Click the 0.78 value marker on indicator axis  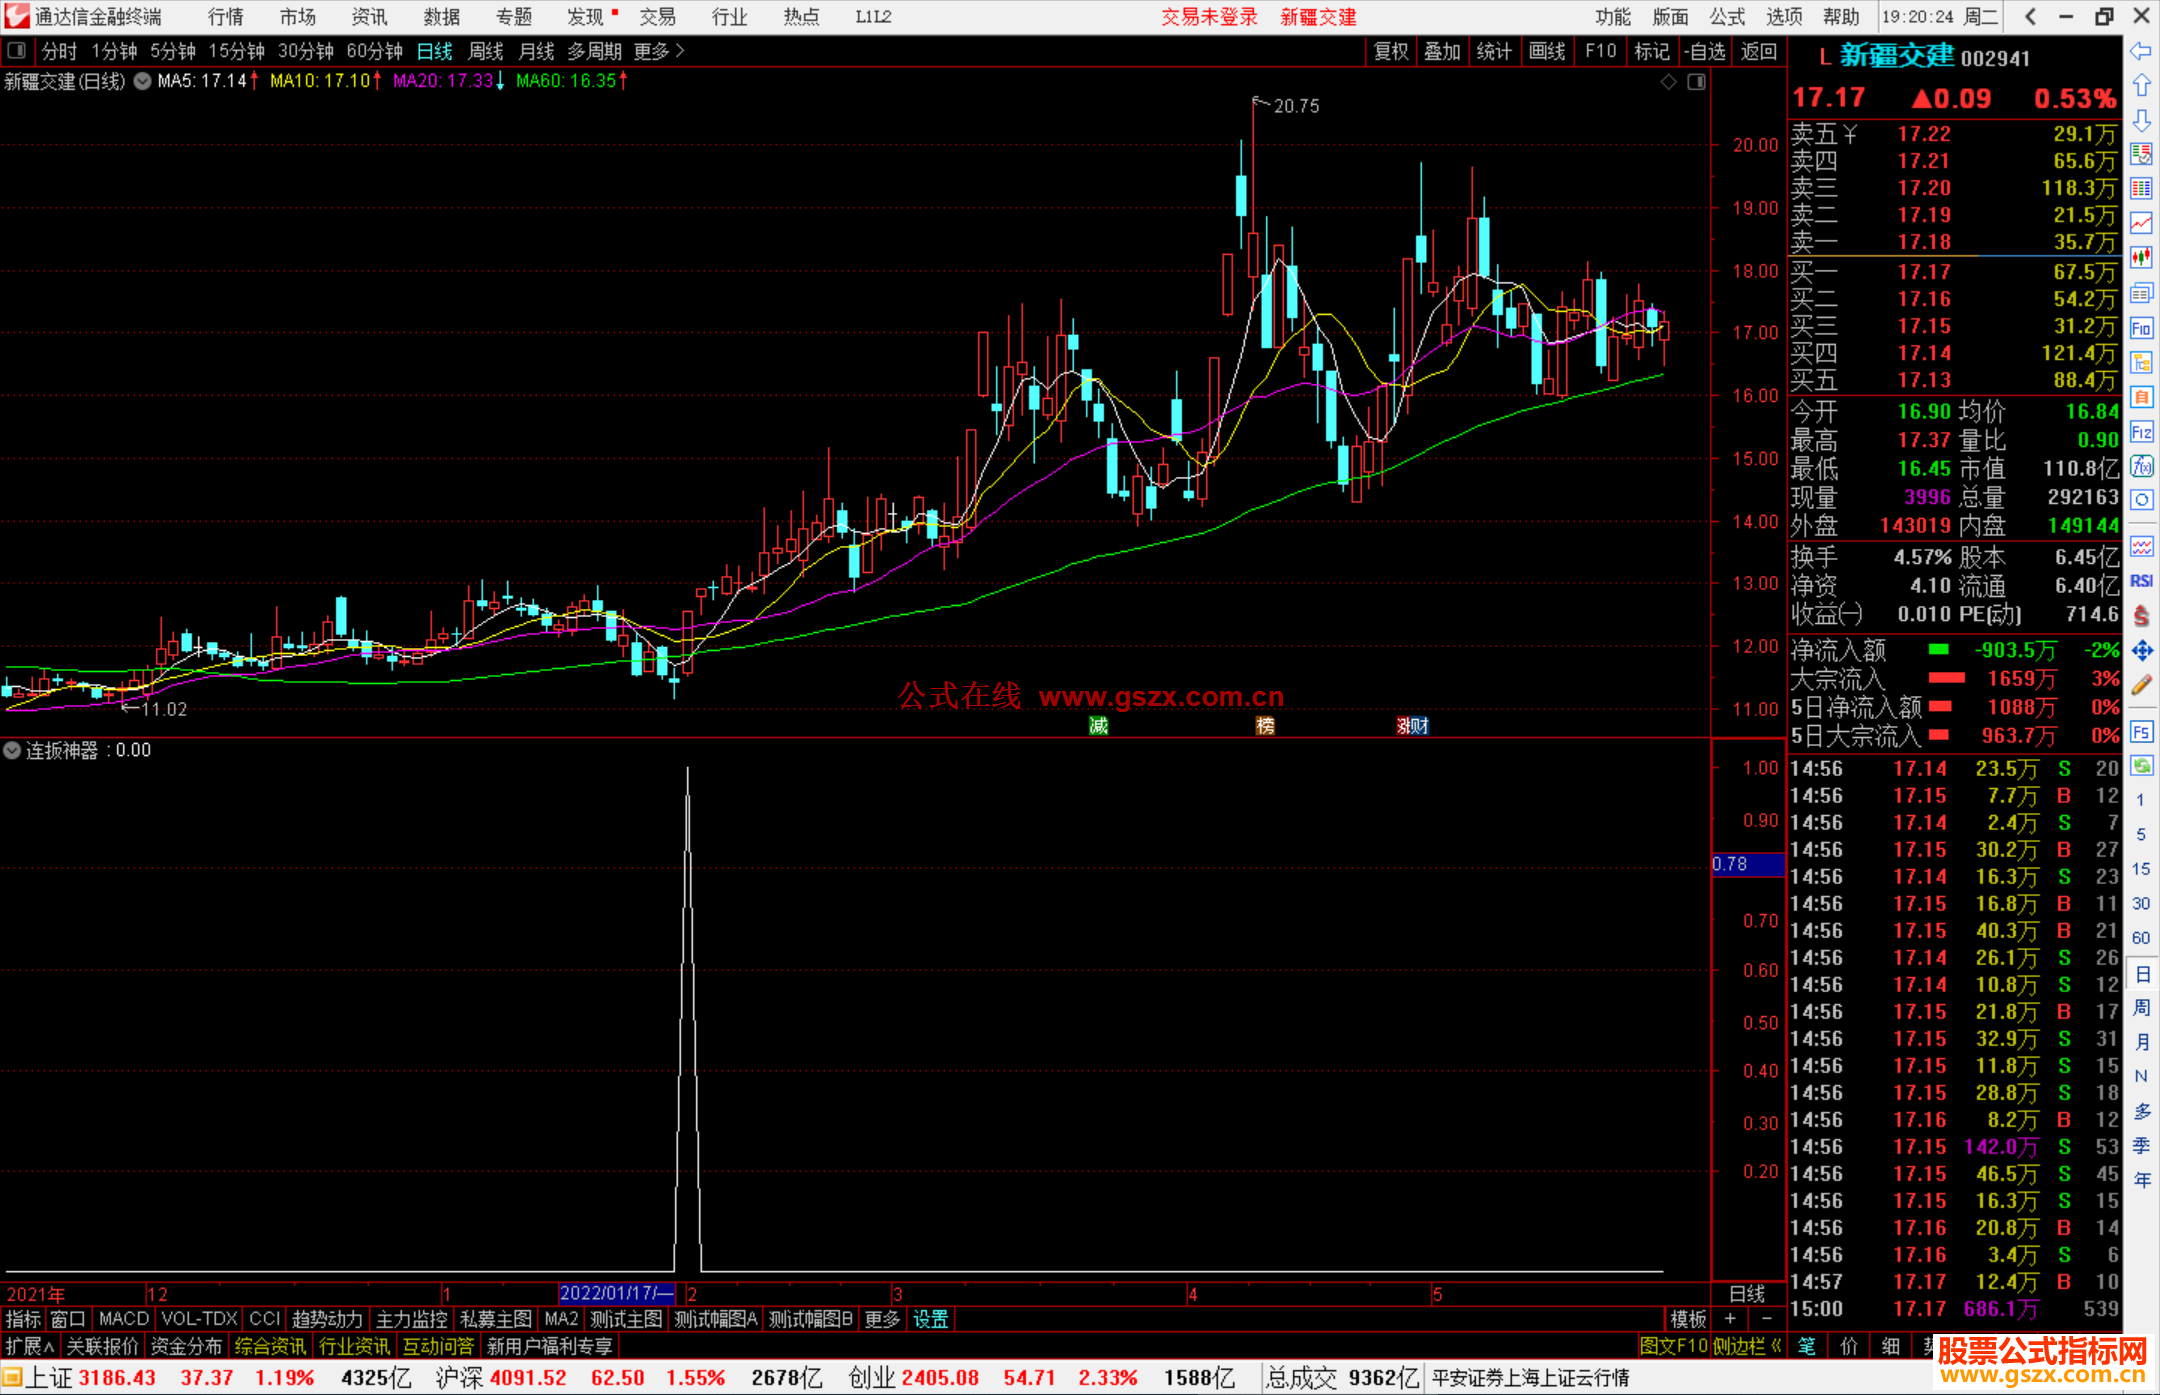pyautogui.click(x=1748, y=864)
